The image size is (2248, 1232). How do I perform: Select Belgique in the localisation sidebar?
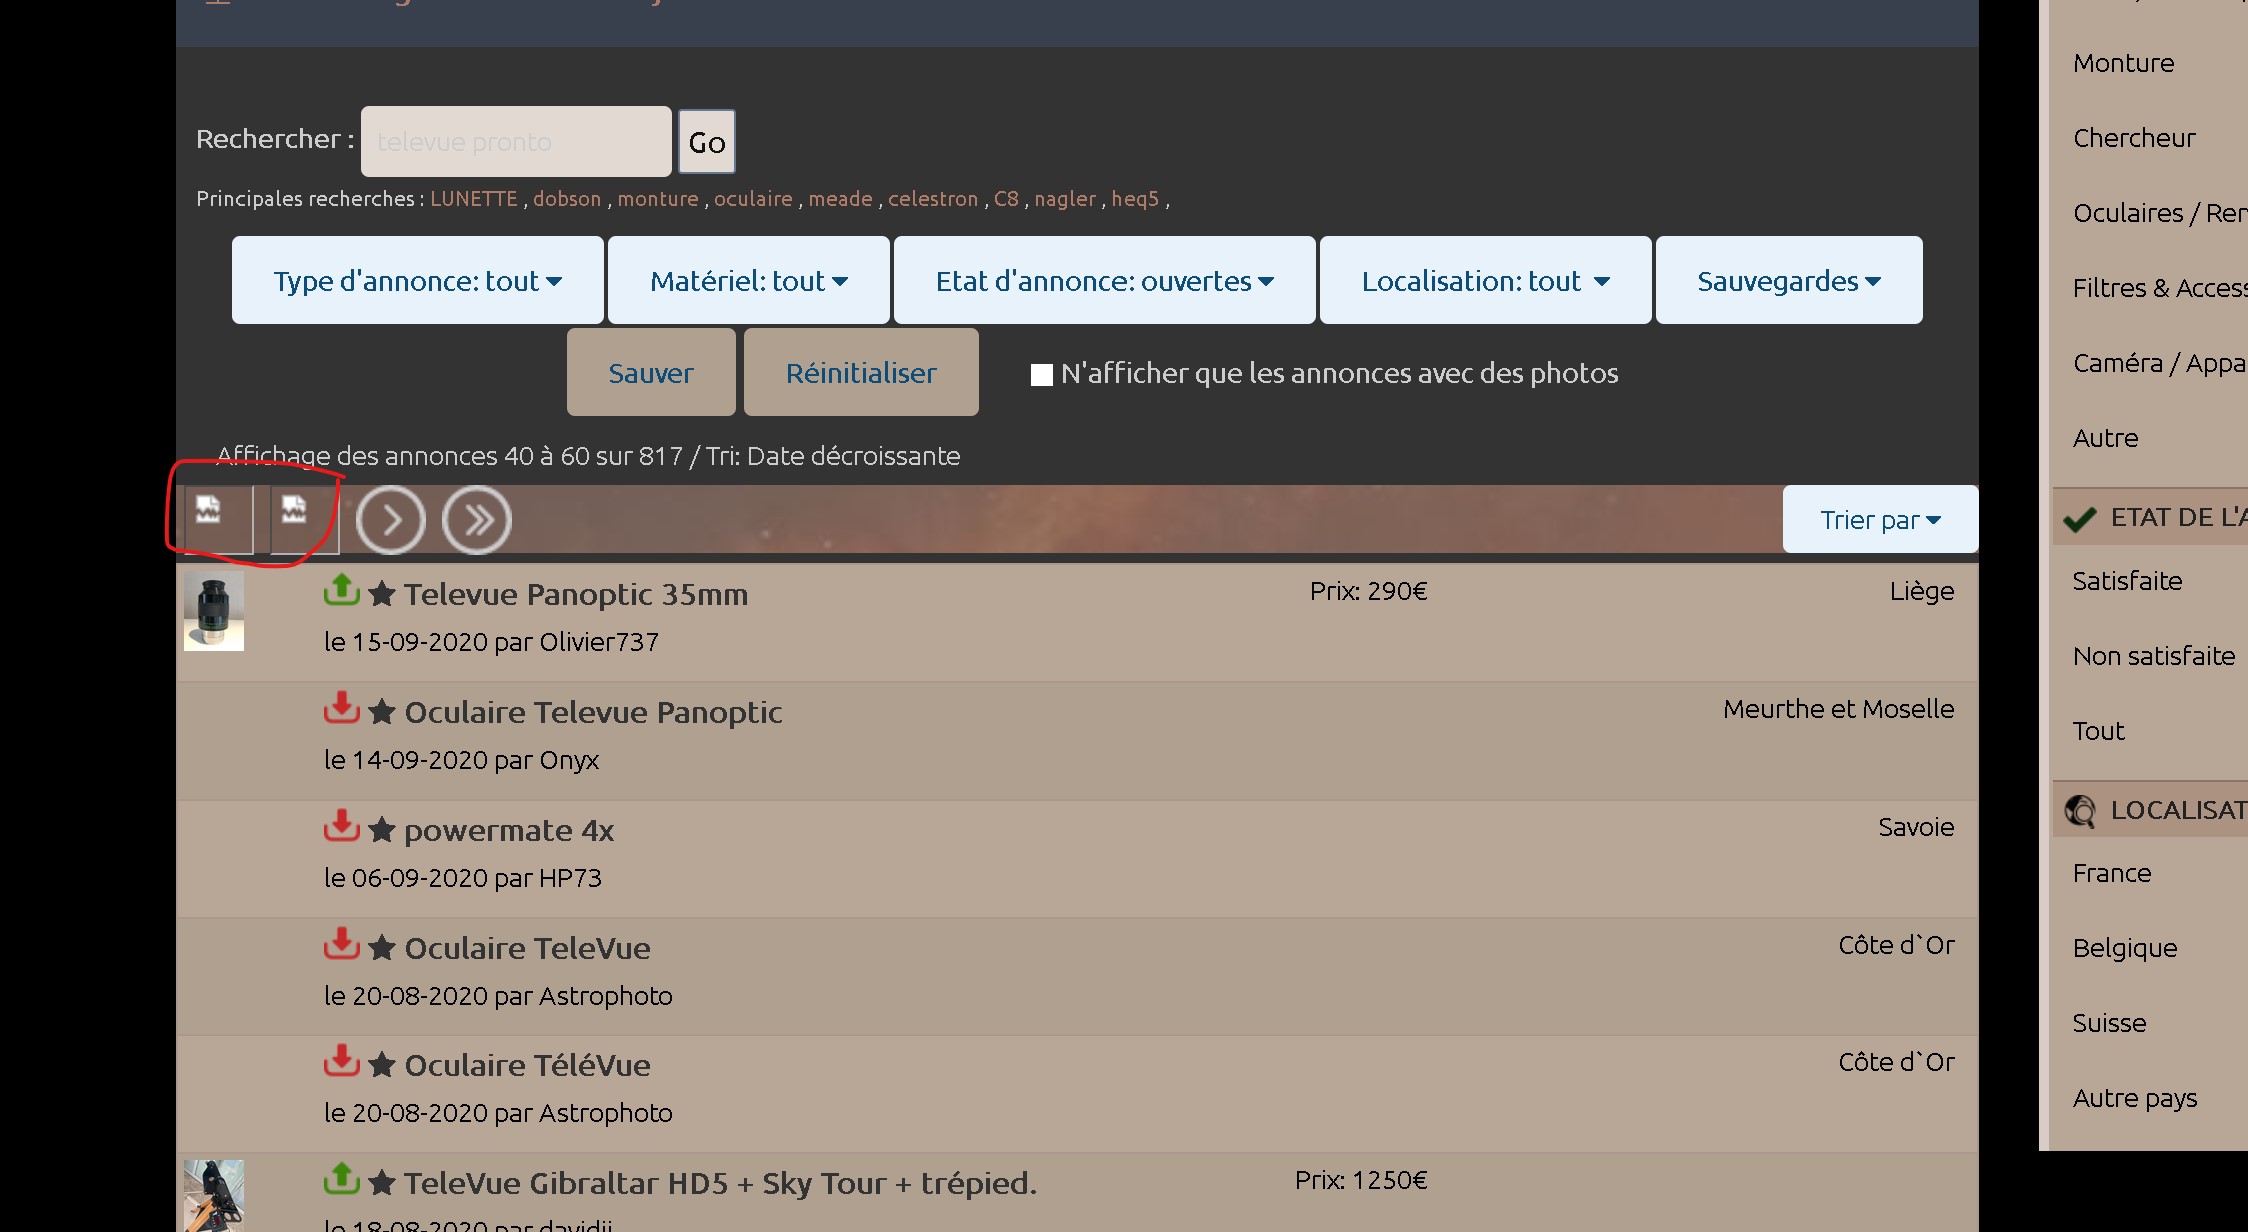2124,948
